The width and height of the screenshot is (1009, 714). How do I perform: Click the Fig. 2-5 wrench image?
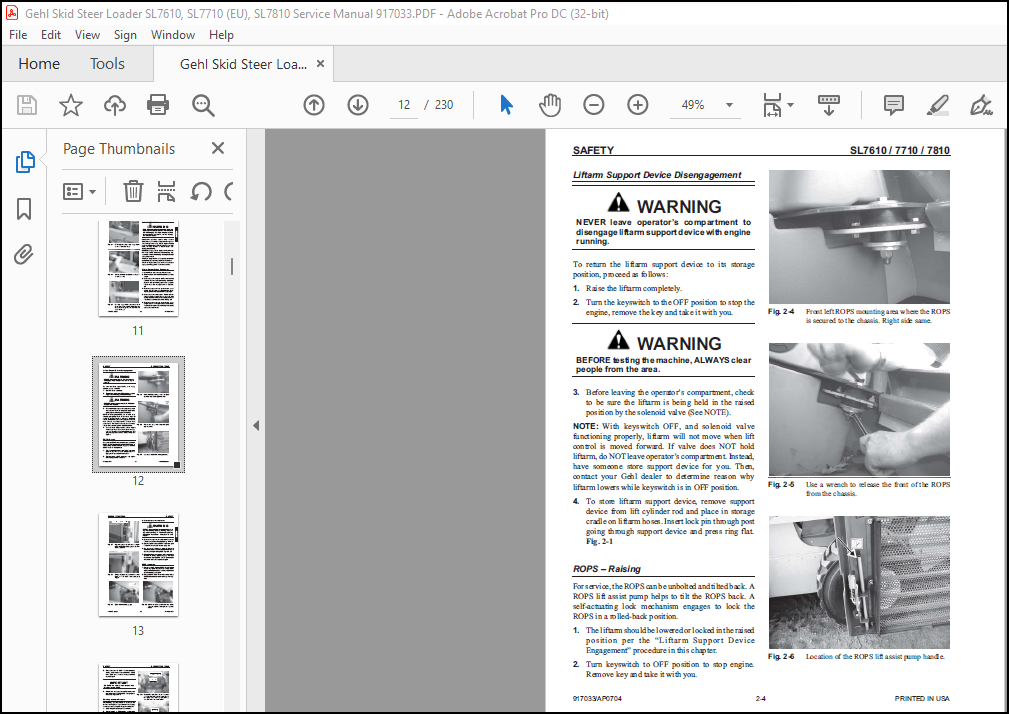pyautogui.click(x=859, y=409)
